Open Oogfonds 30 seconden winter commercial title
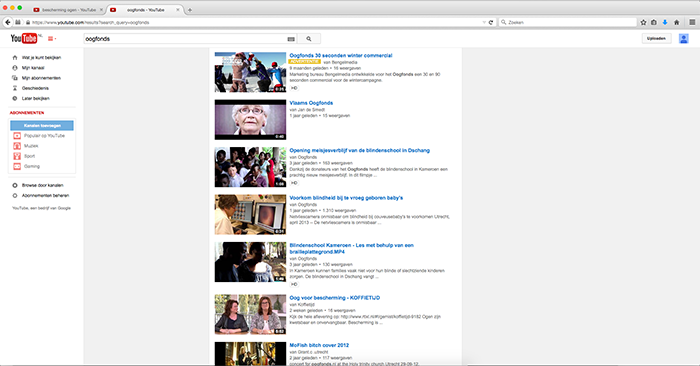Viewport: 700px width, 366px height. 341,55
